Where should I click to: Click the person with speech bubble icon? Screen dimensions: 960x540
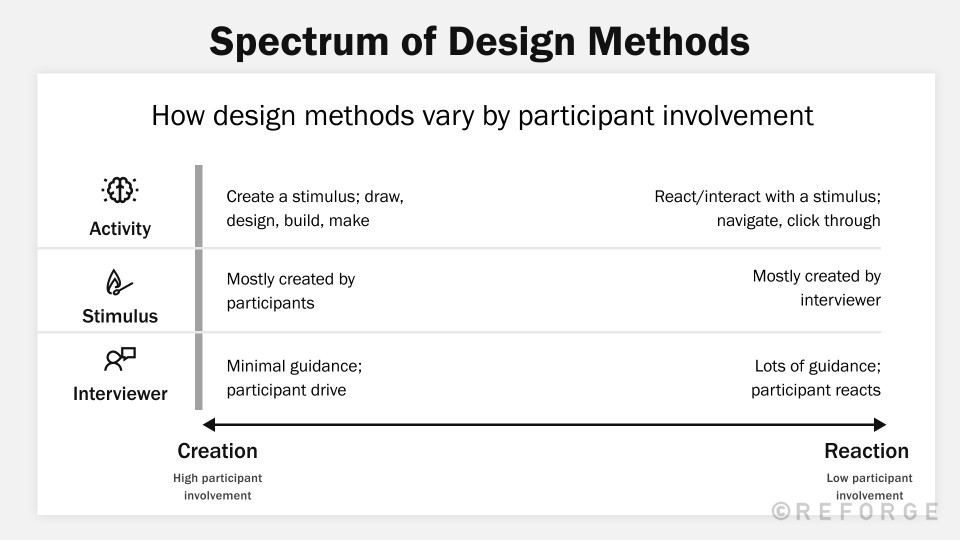coord(120,359)
